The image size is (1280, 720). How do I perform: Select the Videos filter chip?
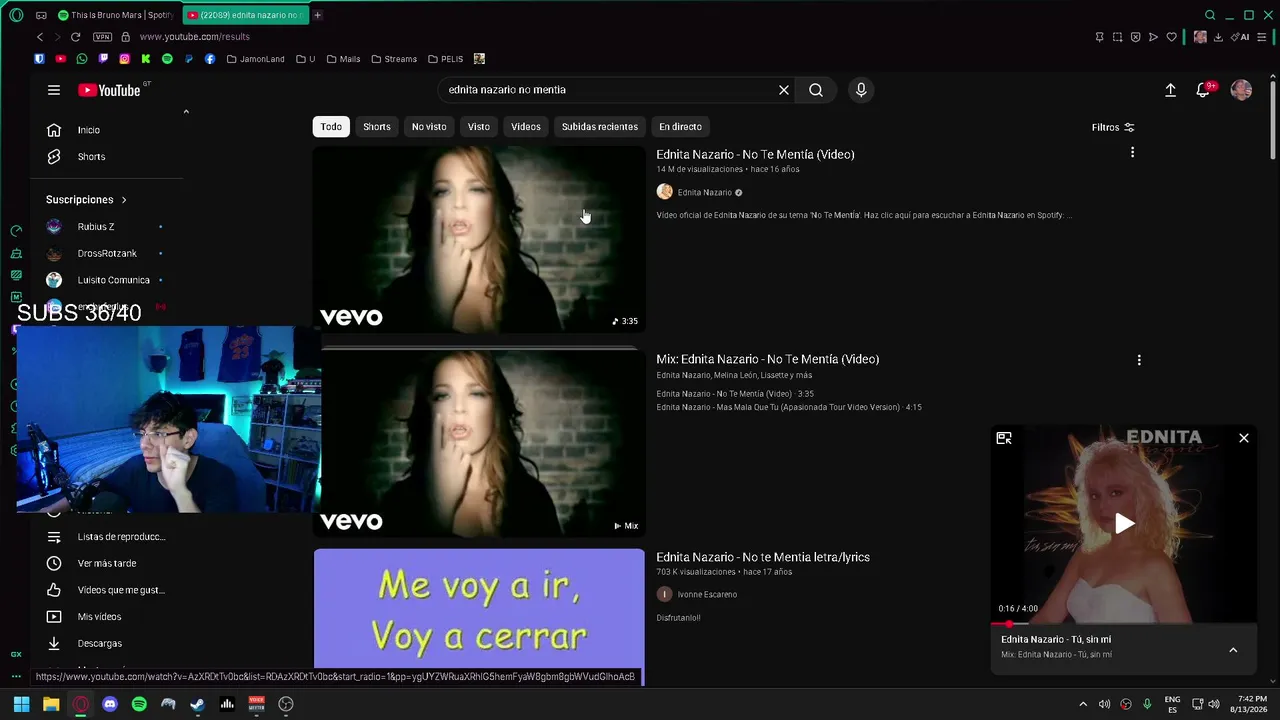pos(526,127)
